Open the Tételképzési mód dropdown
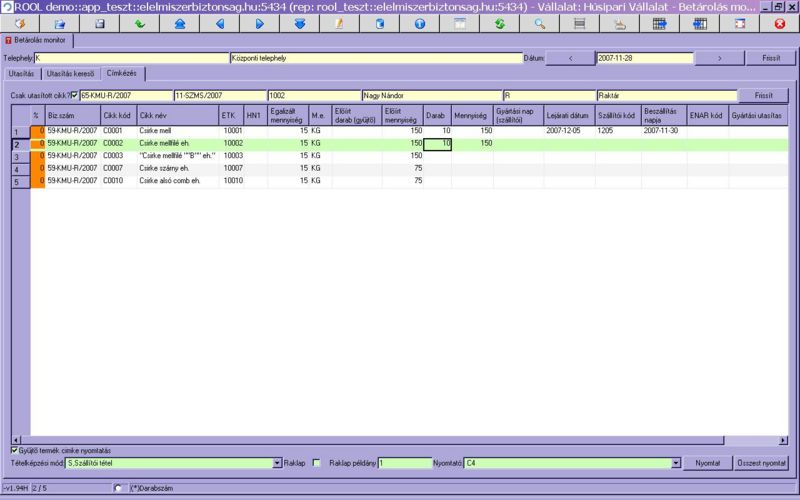The image size is (800, 500). (276, 464)
